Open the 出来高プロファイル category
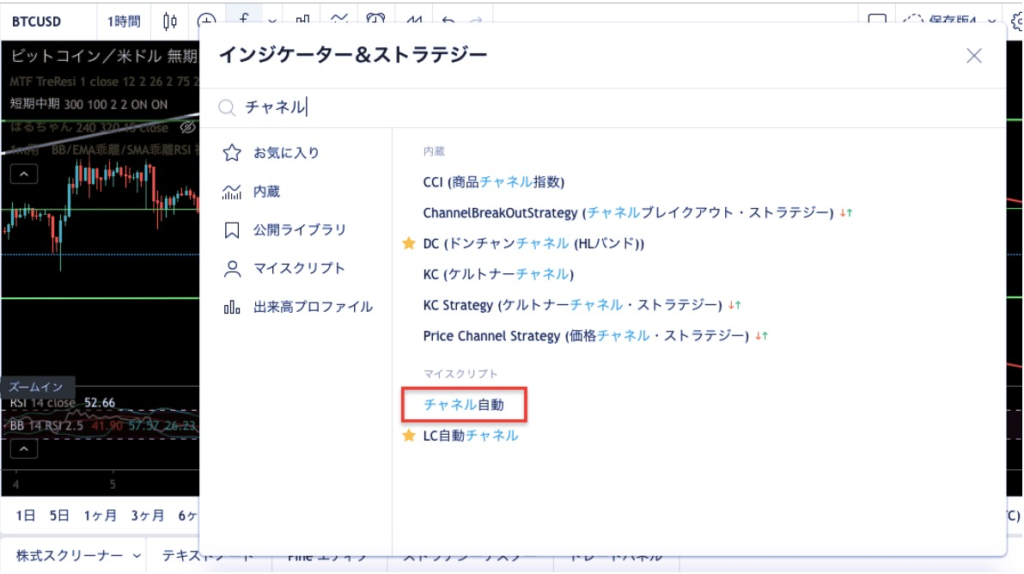The width and height of the screenshot is (1024, 574). pos(297,307)
